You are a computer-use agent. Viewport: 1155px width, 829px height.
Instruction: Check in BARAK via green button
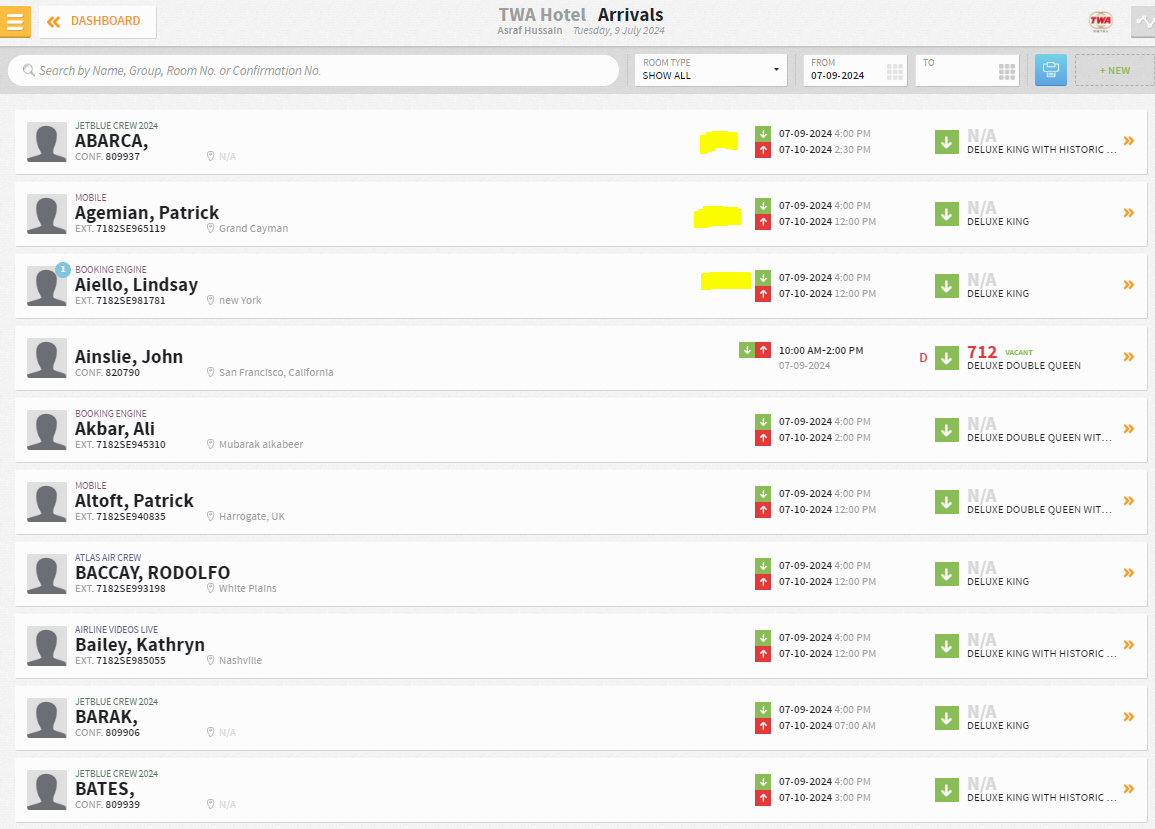(947, 718)
